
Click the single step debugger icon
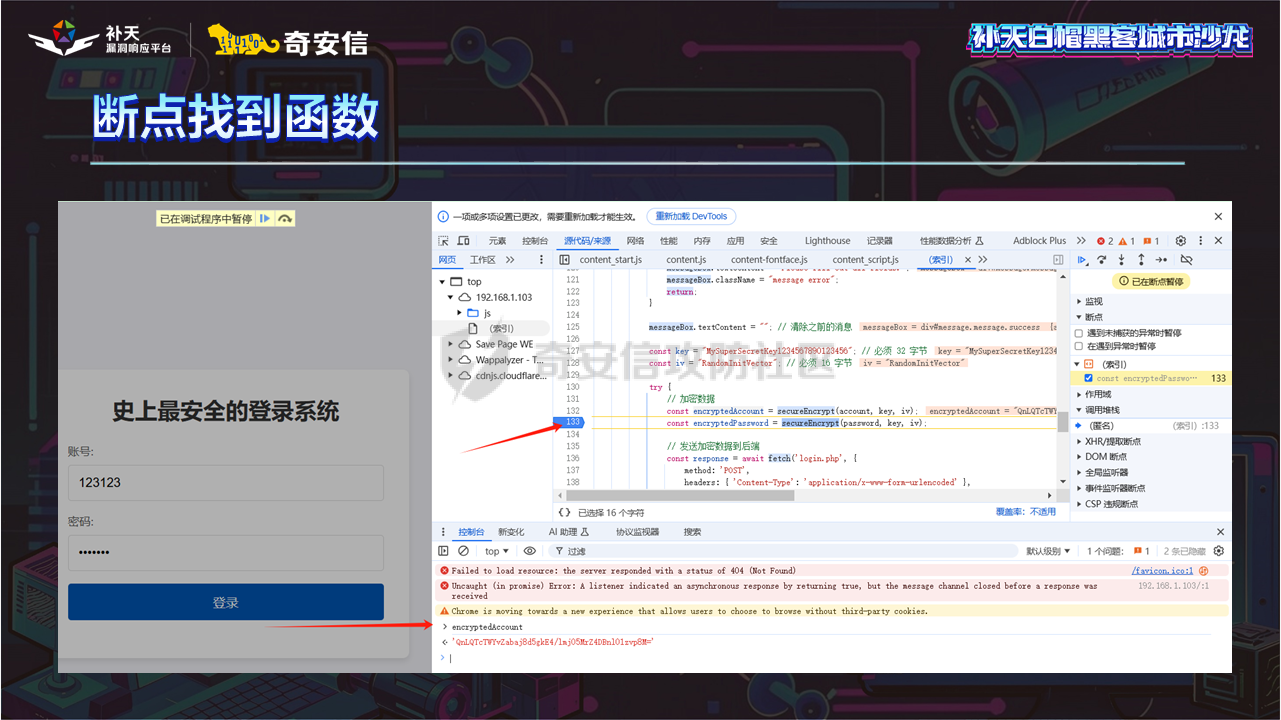[1161, 260]
